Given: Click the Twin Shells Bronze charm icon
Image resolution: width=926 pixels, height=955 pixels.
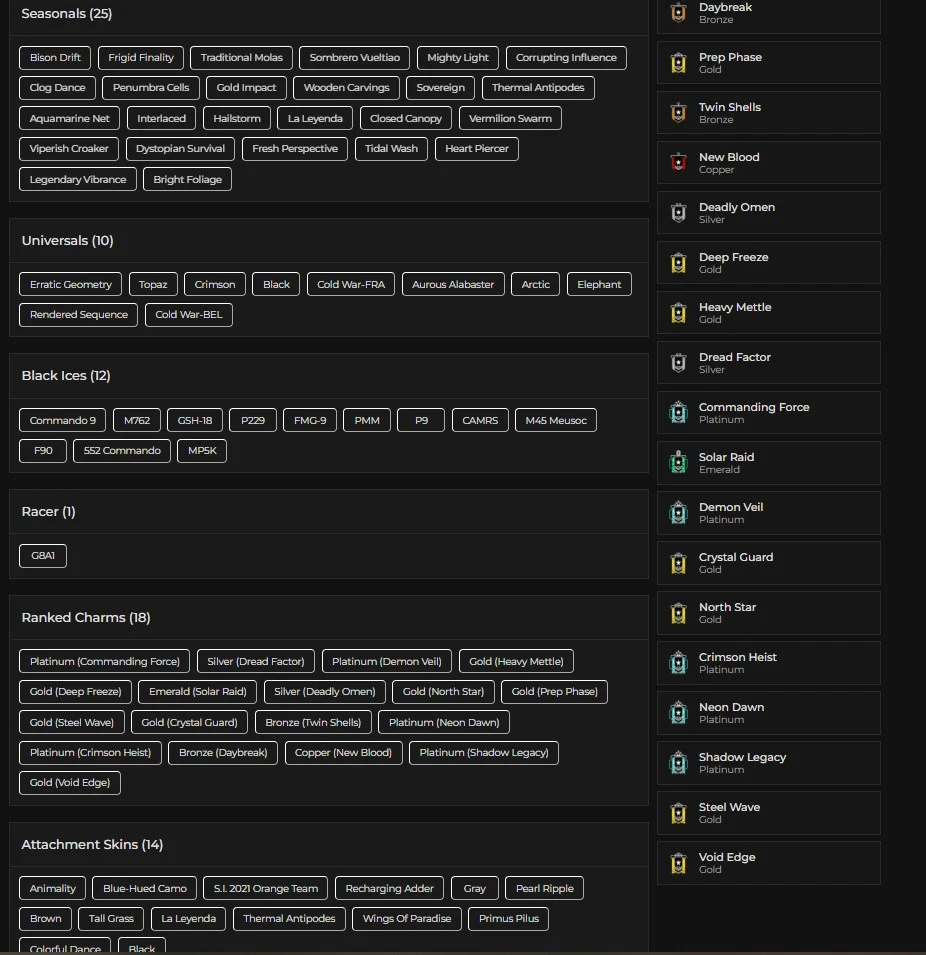Looking at the screenshot, I should [679, 112].
